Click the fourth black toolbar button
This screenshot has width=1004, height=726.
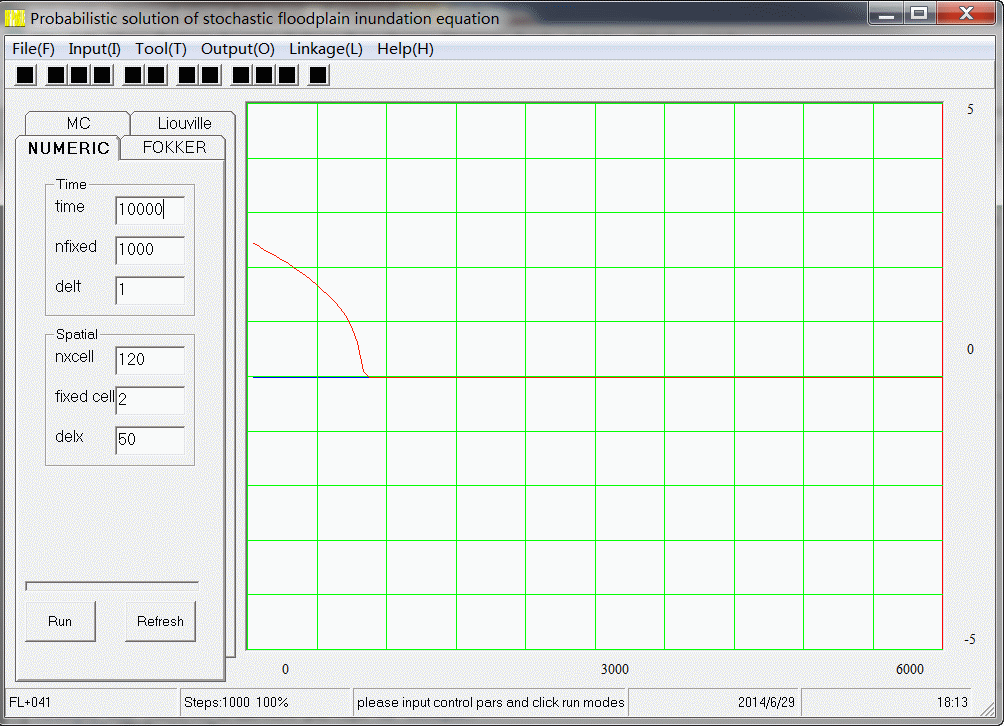coord(102,75)
